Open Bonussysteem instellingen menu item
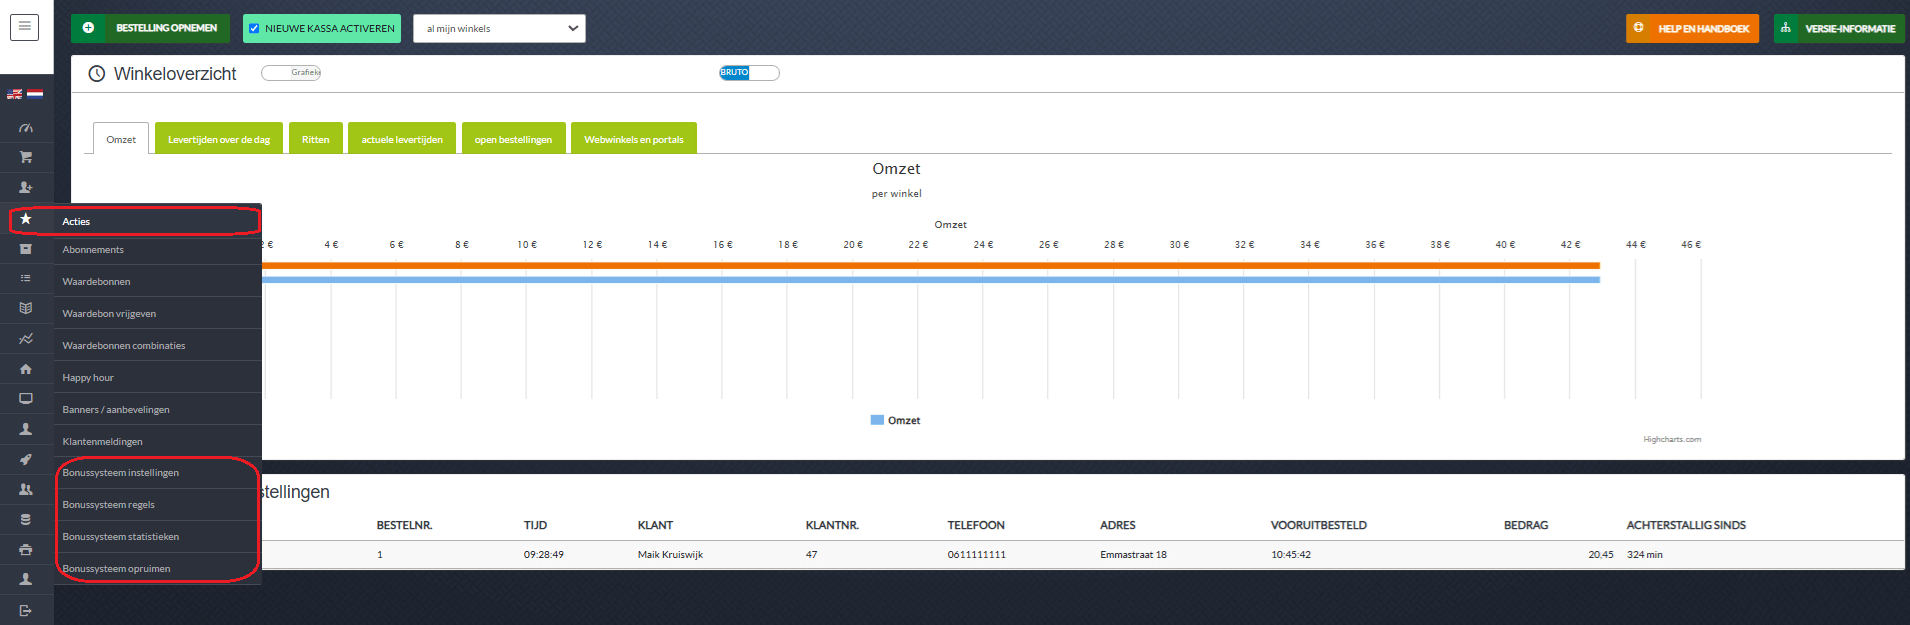 pos(158,473)
